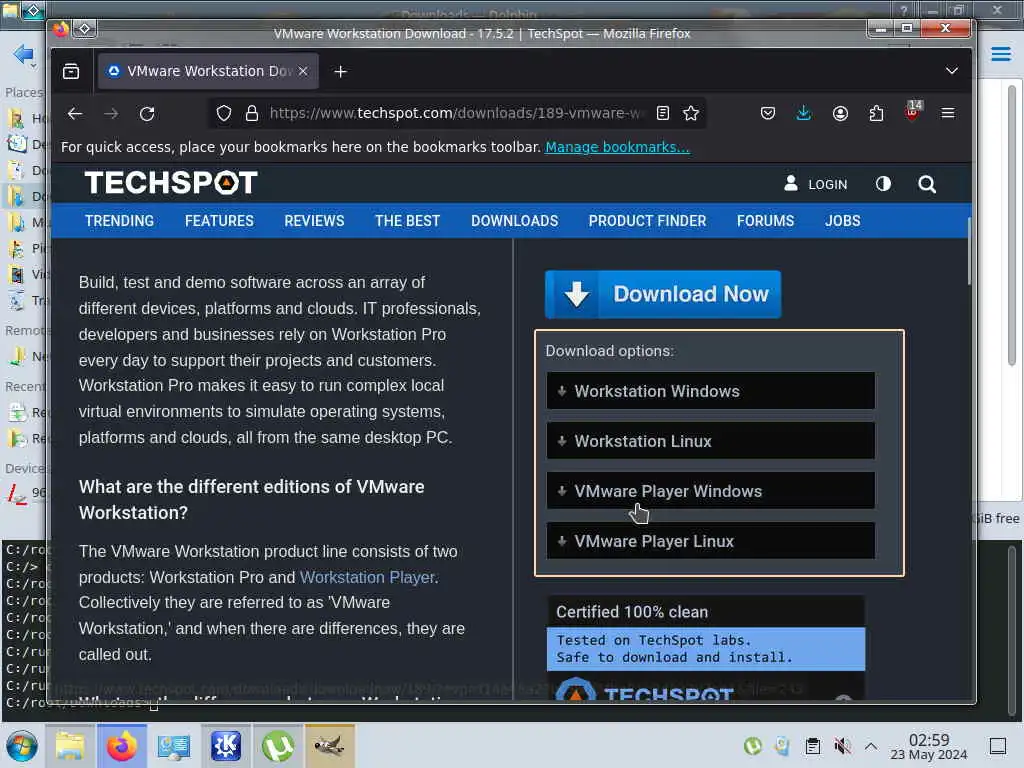Go back with the Firefox back arrow
Viewport: 1024px width, 768px height.
click(x=75, y=114)
